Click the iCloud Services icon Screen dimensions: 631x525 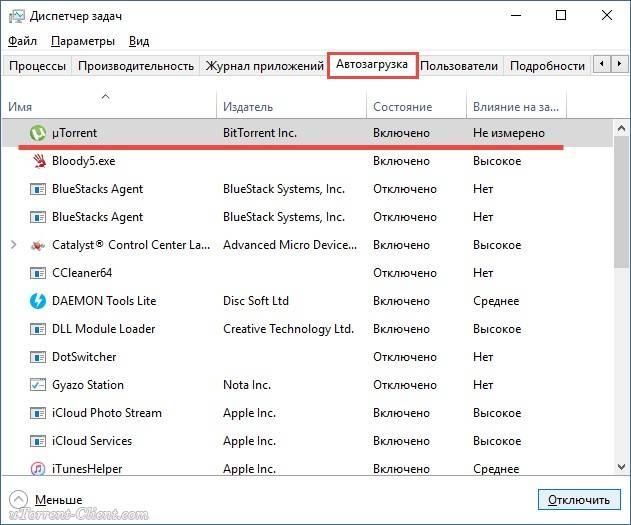pyautogui.click(x=38, y=441)
